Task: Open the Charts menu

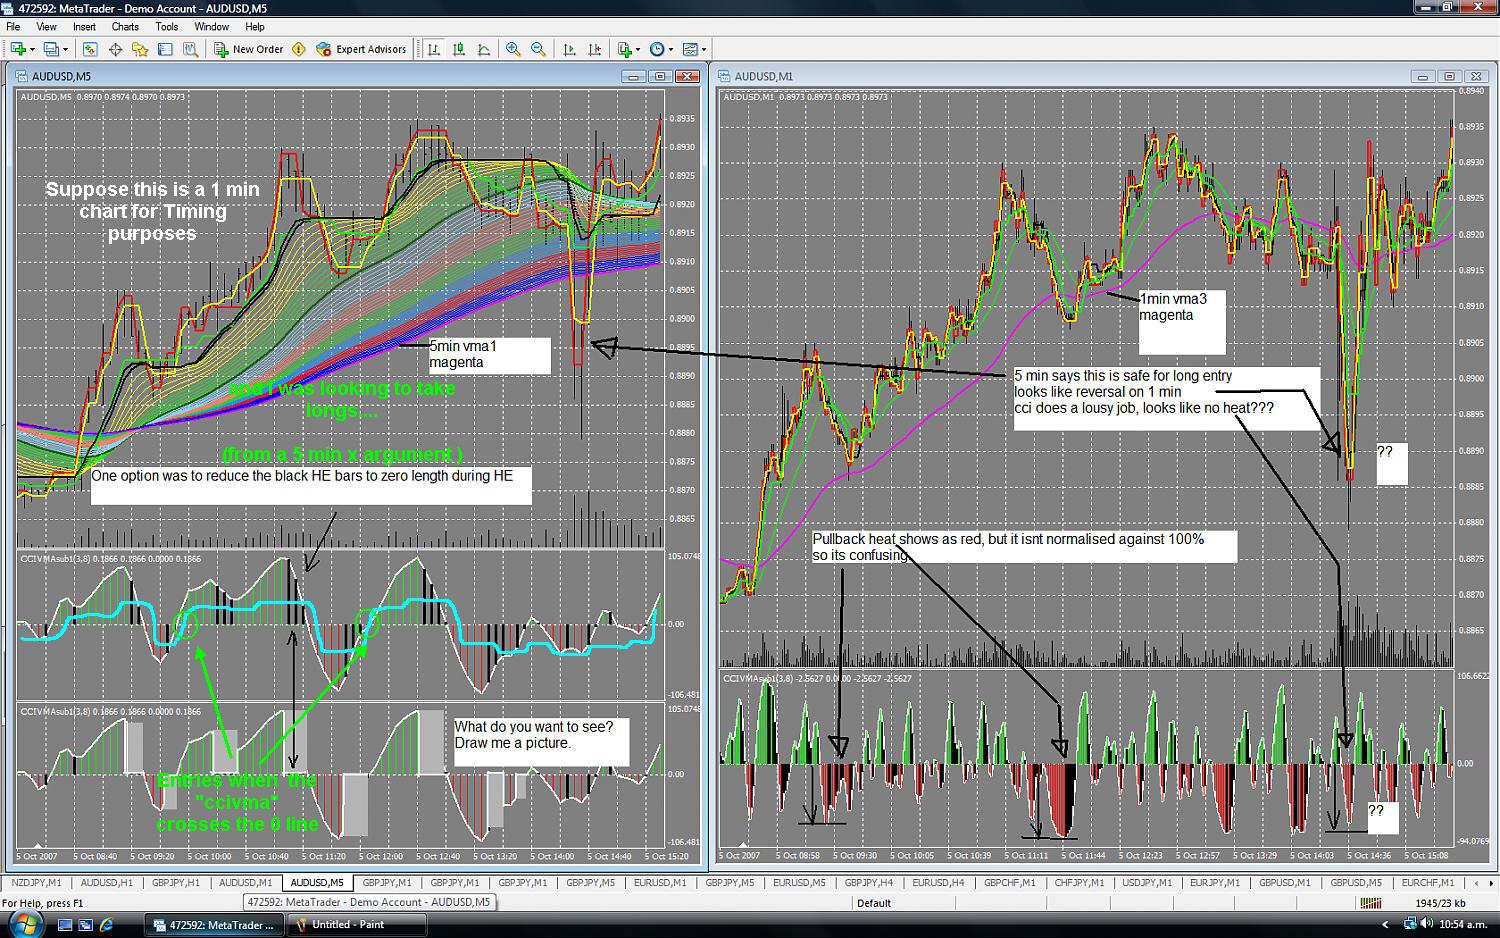Action: (x=125, y=27)
